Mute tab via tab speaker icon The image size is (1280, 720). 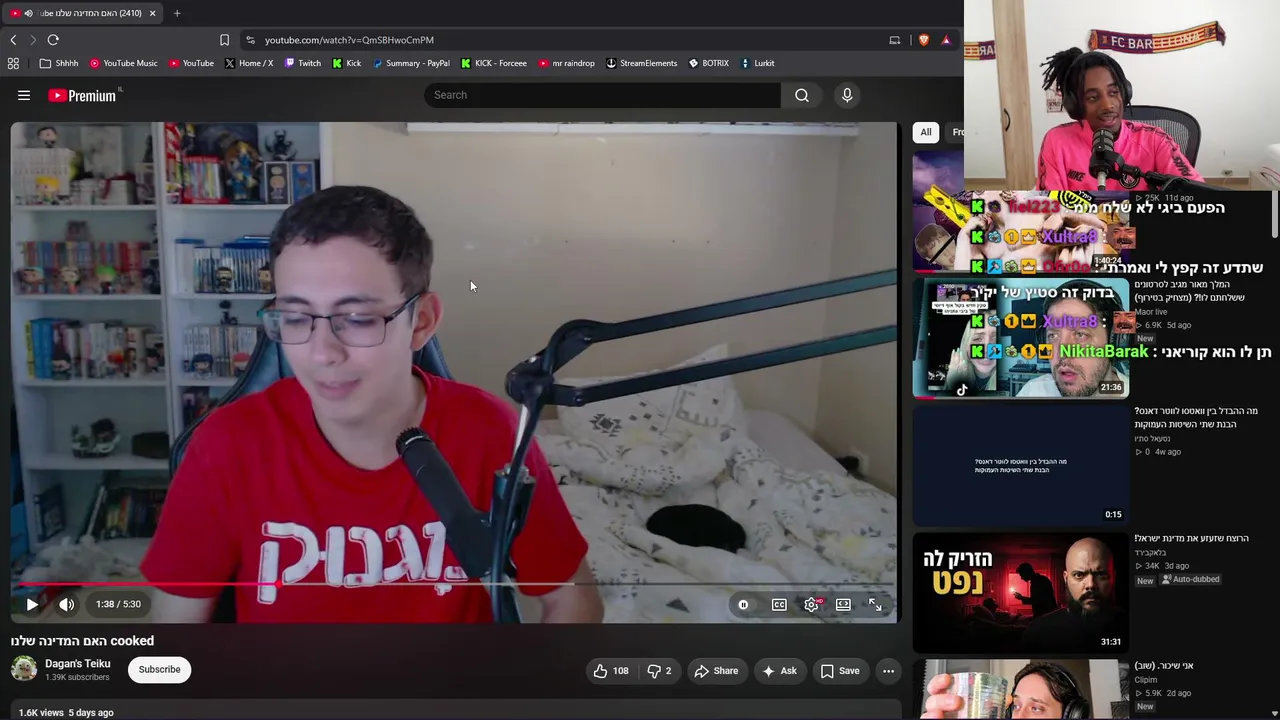coord(28,13)
